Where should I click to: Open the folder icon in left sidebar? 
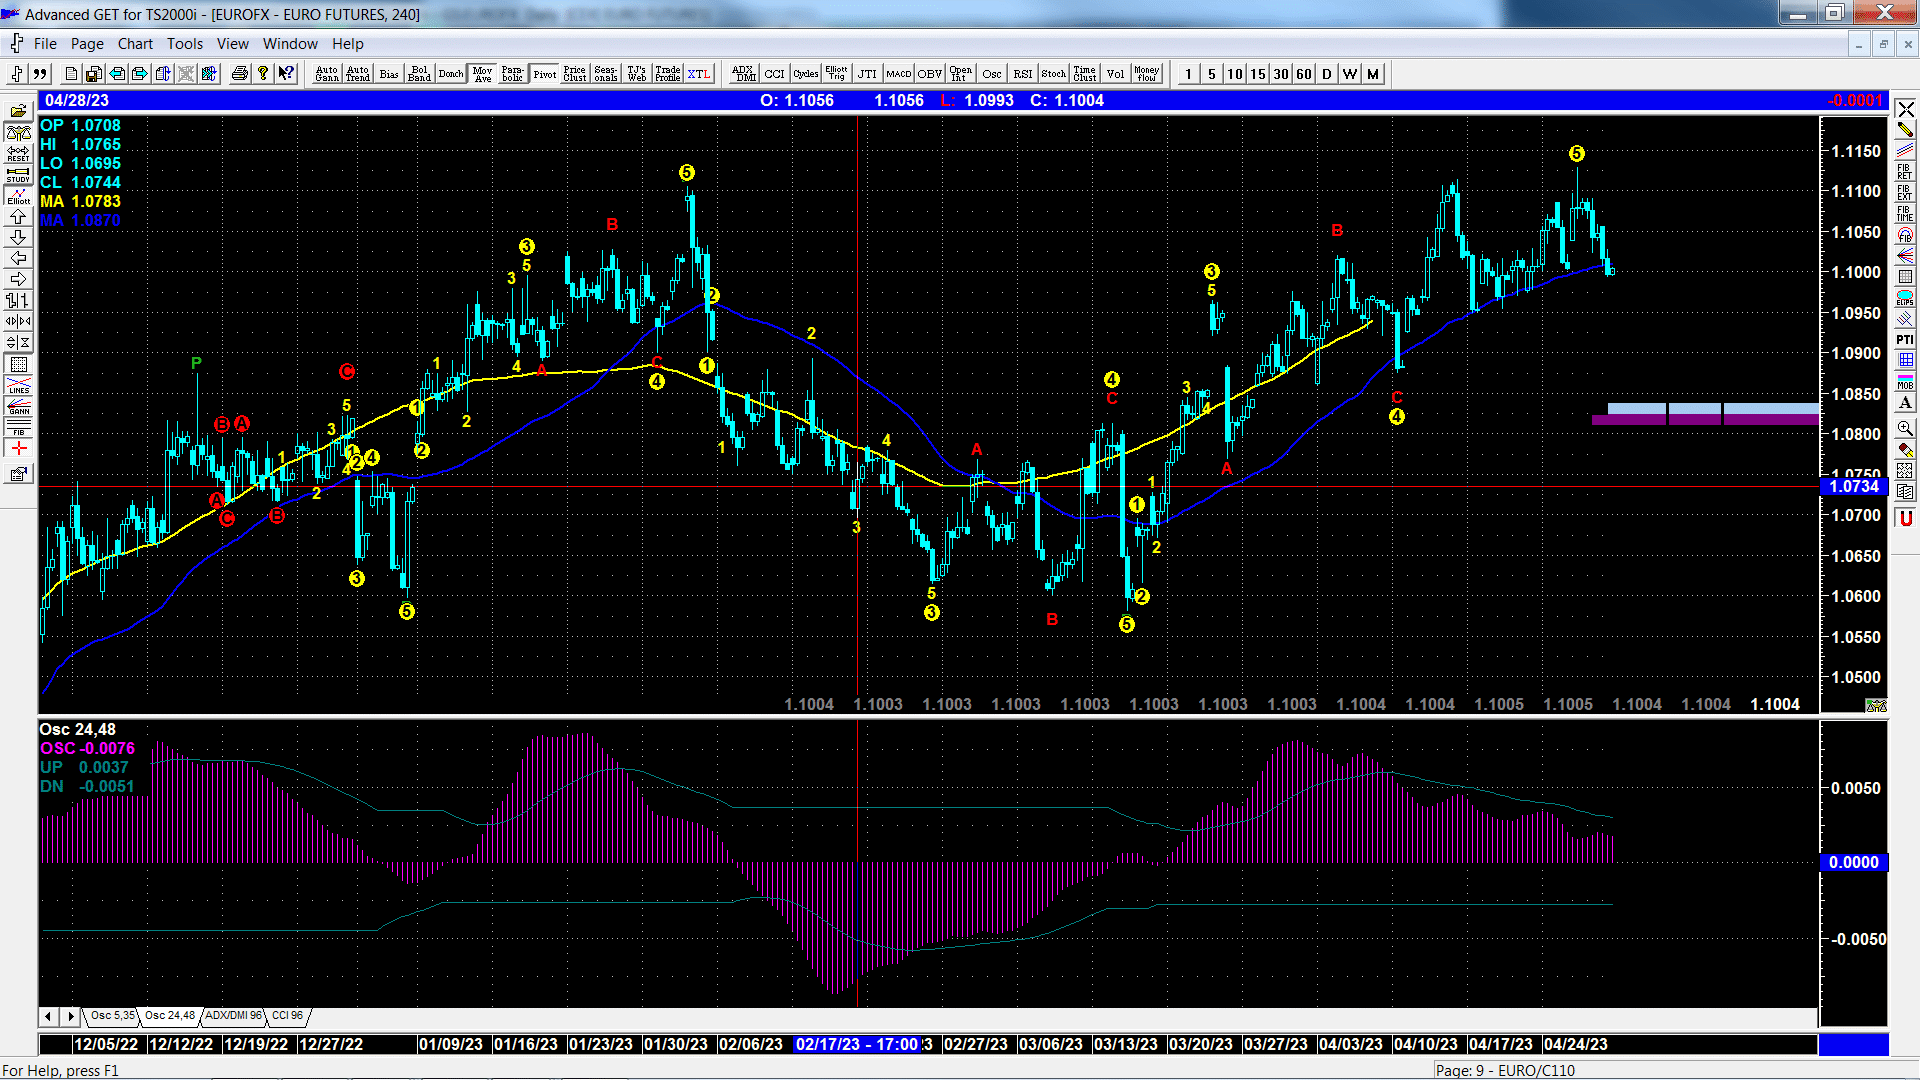[x=18, y=111]
